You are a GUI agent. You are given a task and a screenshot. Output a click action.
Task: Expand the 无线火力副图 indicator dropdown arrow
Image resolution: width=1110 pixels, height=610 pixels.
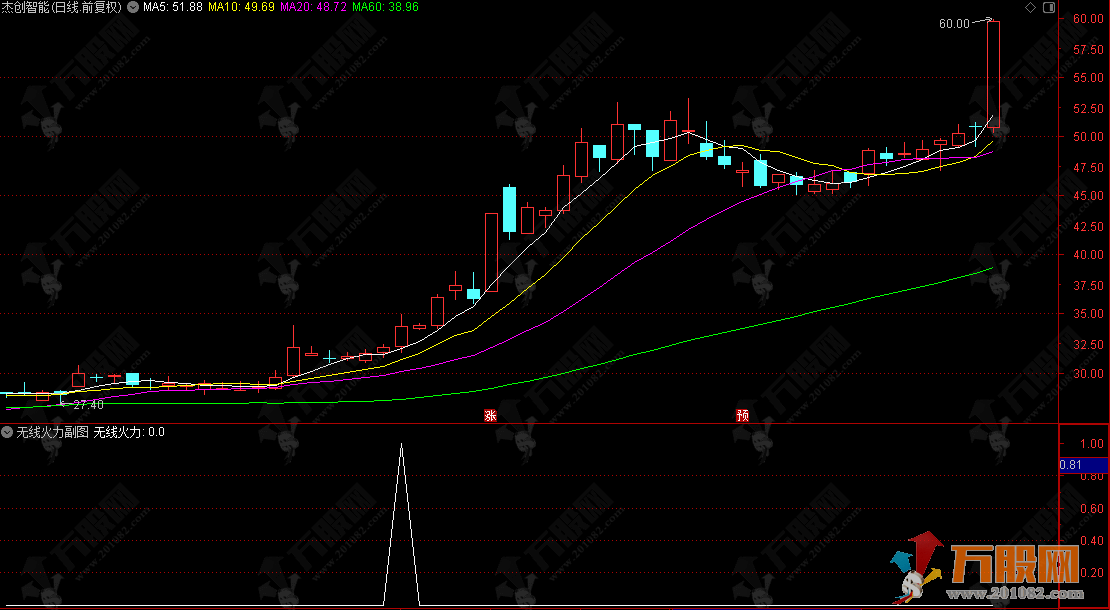8,432
